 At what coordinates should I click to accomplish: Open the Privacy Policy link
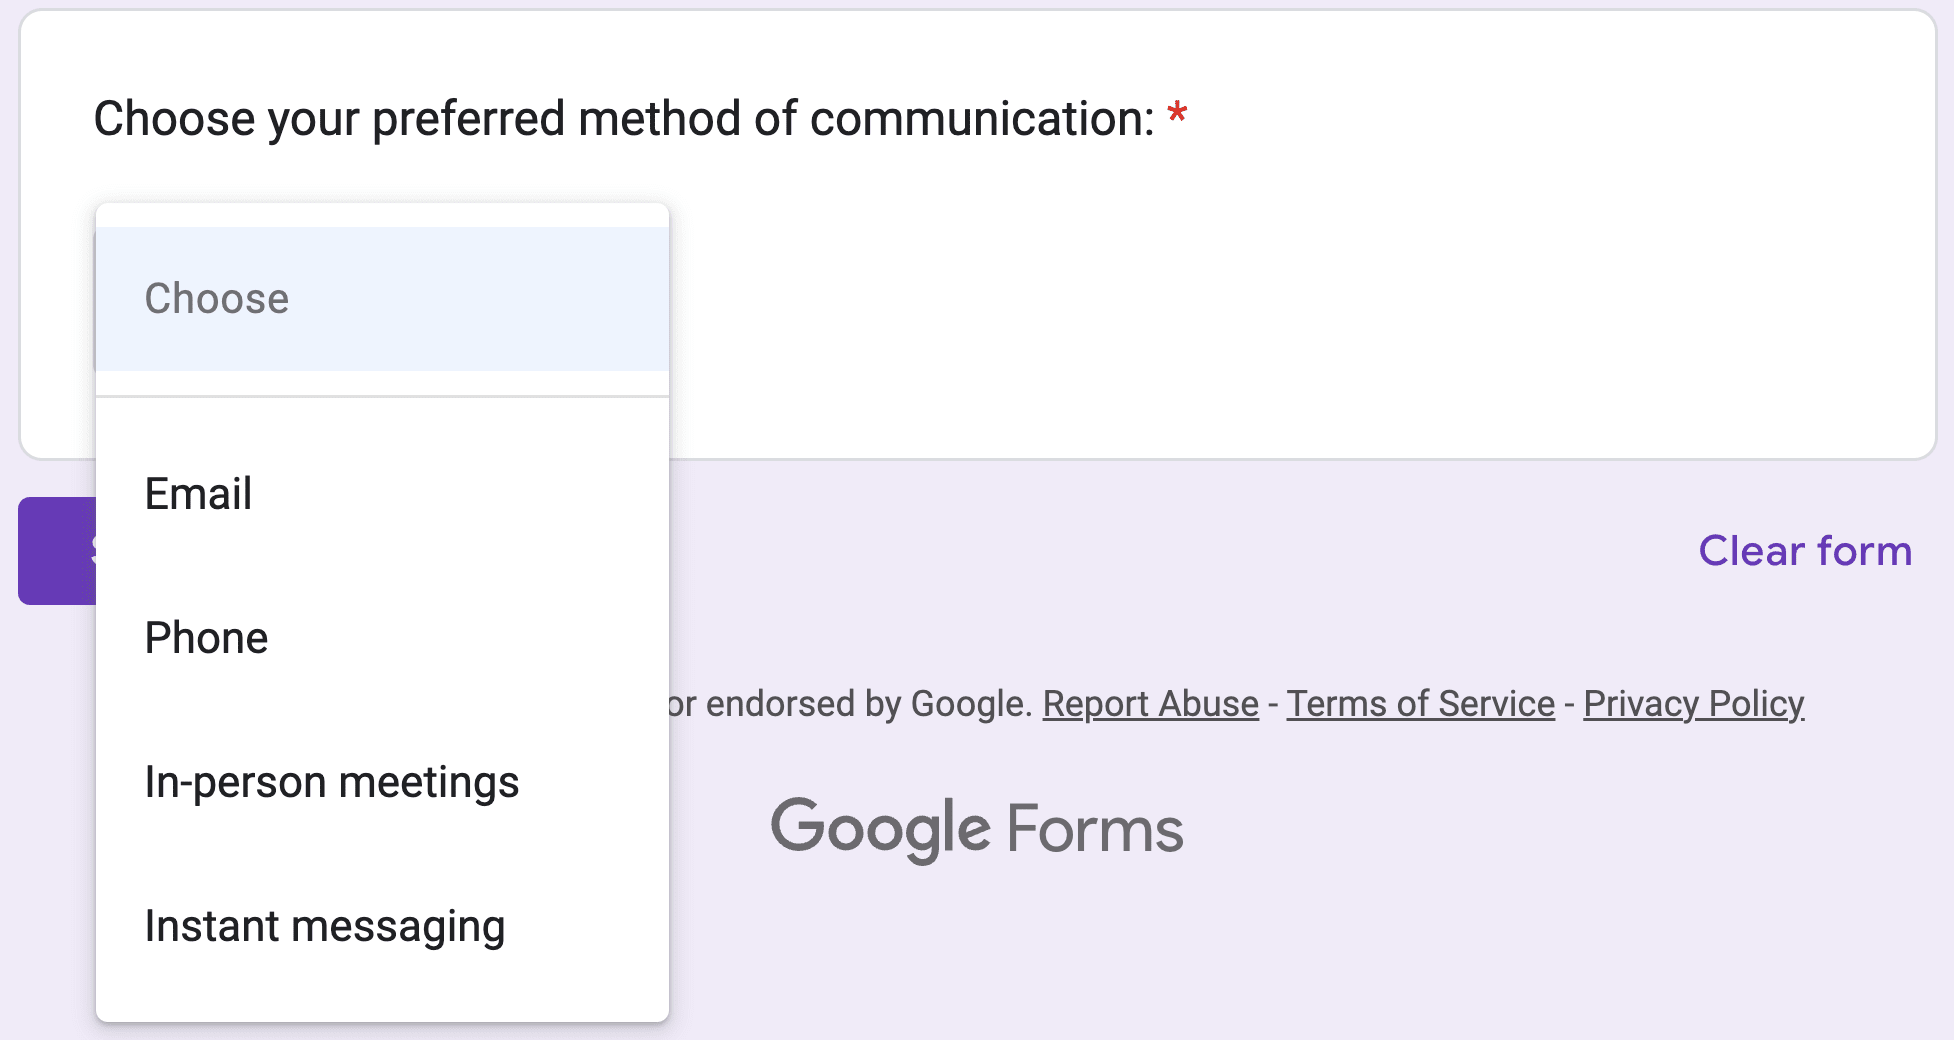click(x=1692, y=703)
